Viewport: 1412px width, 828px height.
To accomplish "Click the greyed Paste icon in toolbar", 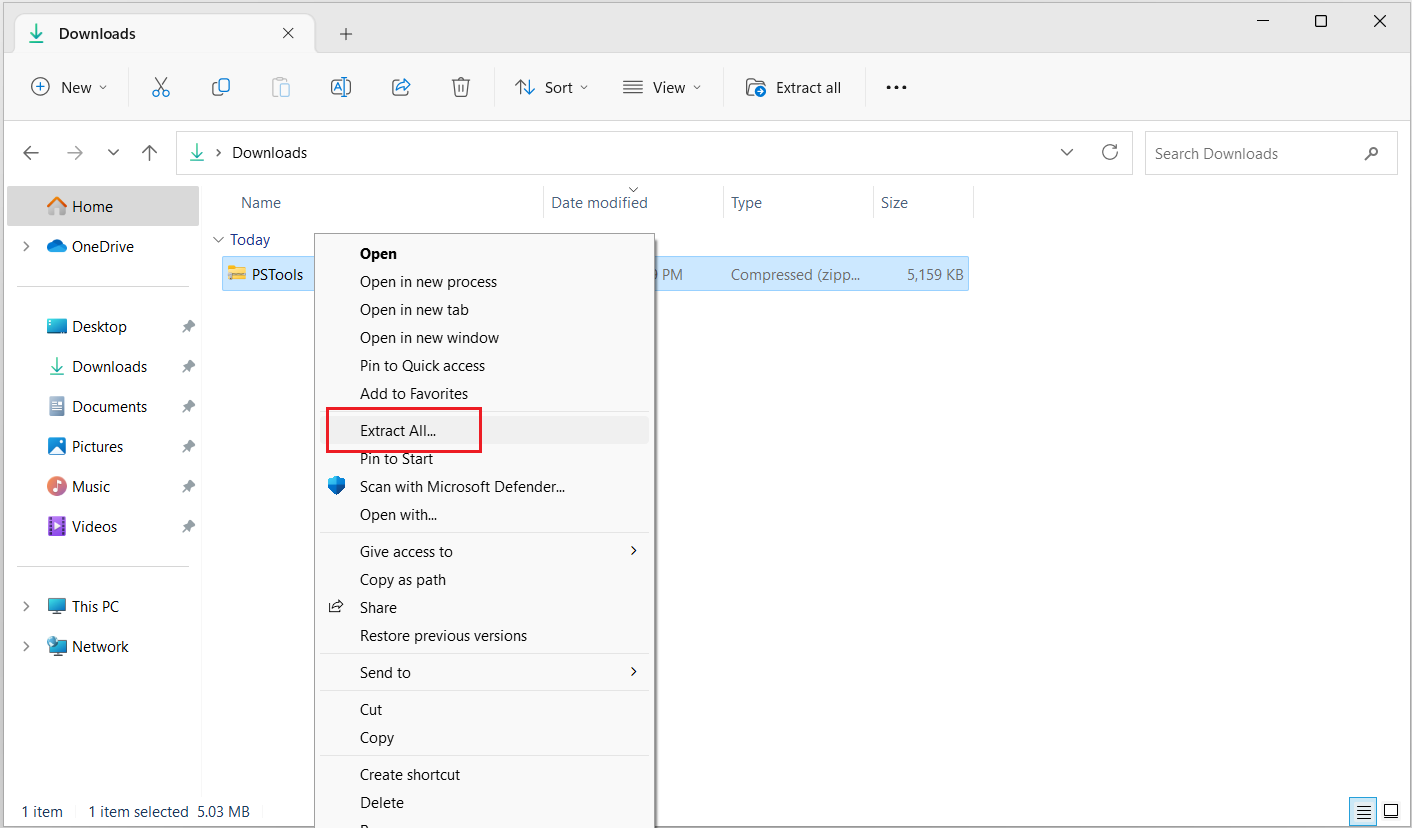I will (281, 88).
